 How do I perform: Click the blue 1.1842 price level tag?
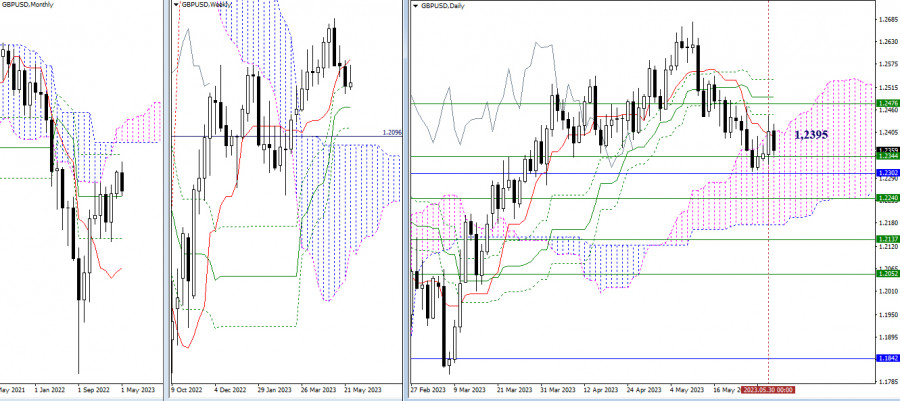tap(887, 359)
